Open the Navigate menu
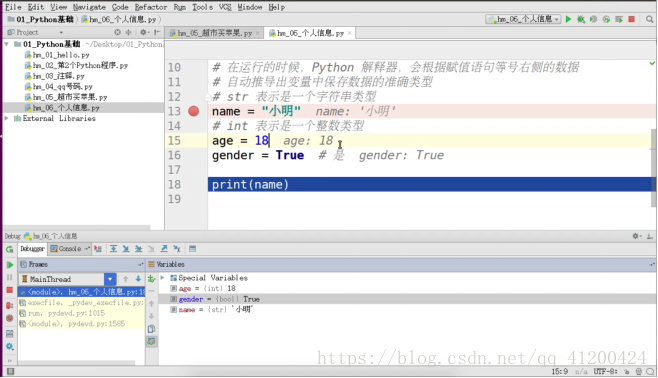Viewport: 658px width, 378px height. tap(89, 7)
